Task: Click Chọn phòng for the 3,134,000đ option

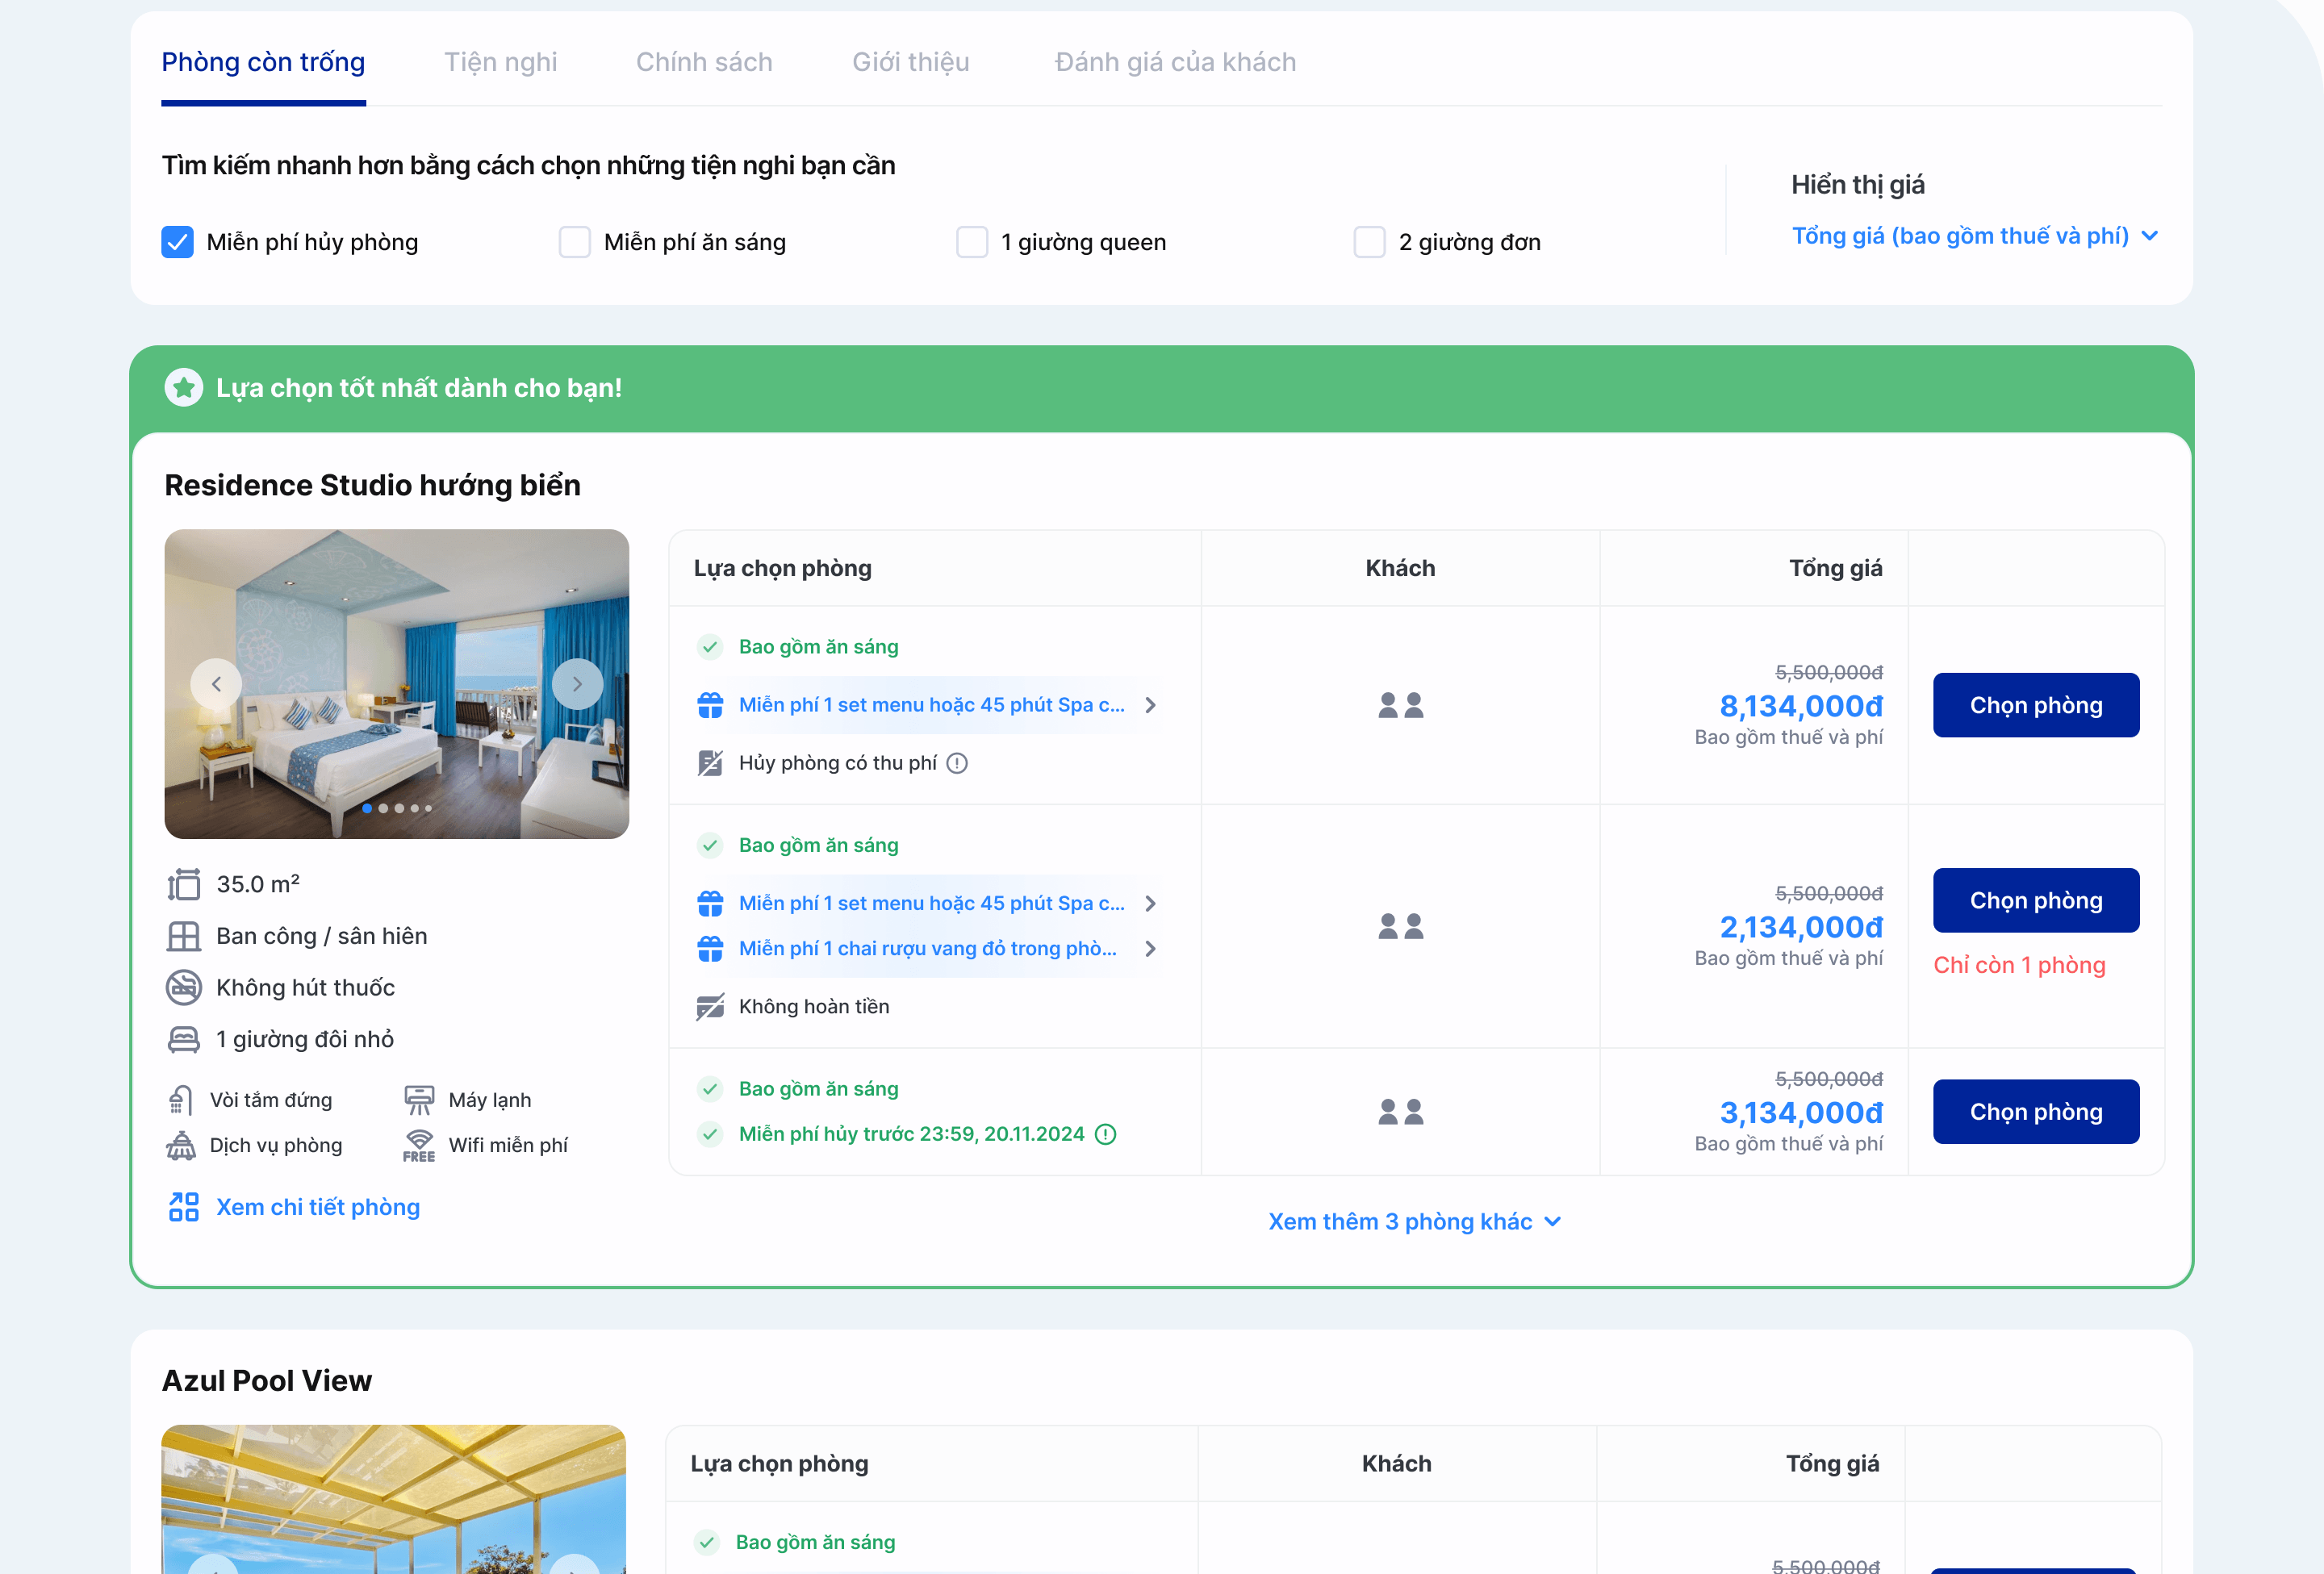Action: coord(2035,1112)
